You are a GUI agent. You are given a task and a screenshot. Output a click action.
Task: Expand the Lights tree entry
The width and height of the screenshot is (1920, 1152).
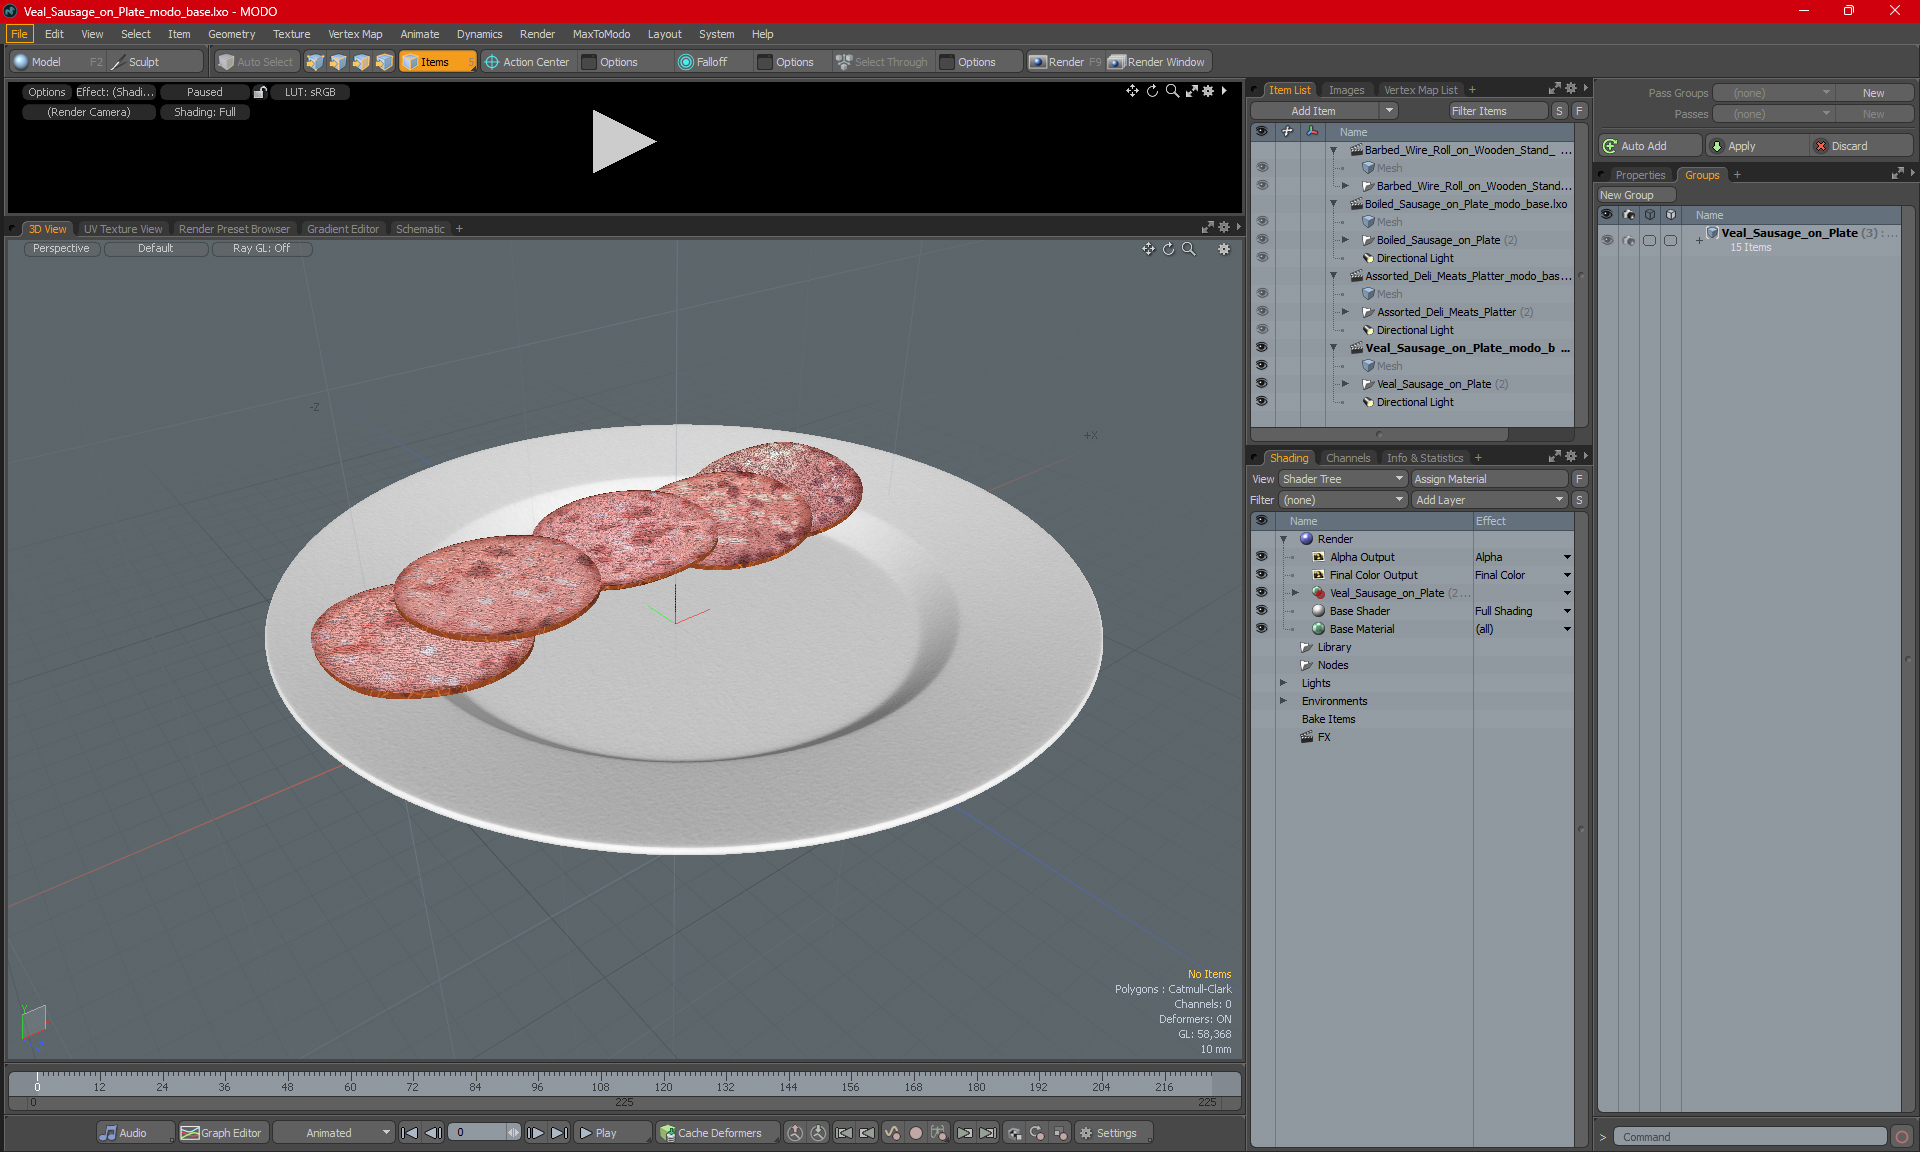pos(1283,683)
